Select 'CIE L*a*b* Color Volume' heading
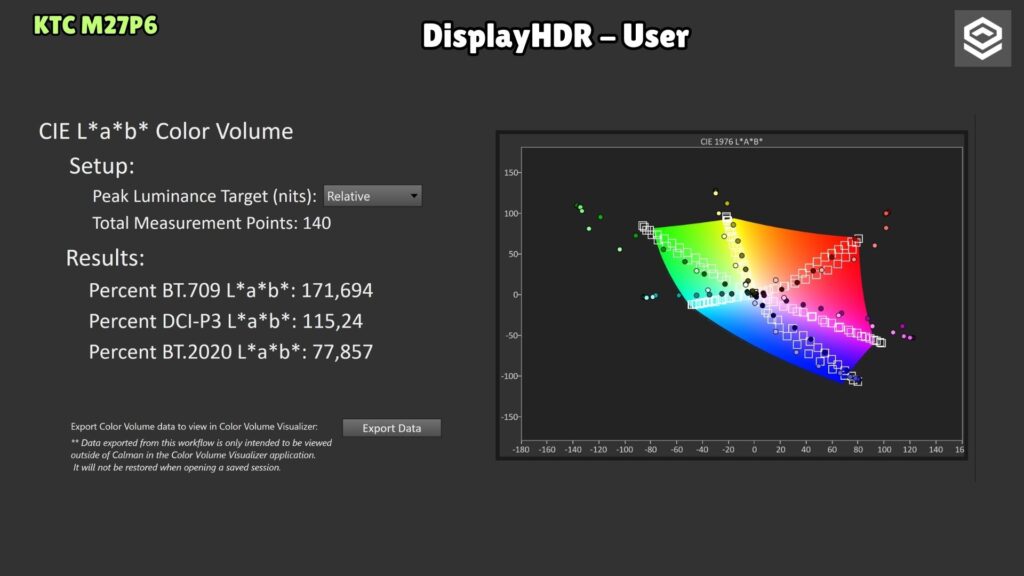The height and width of the screenshot is (576, 1024). point(166,131)
